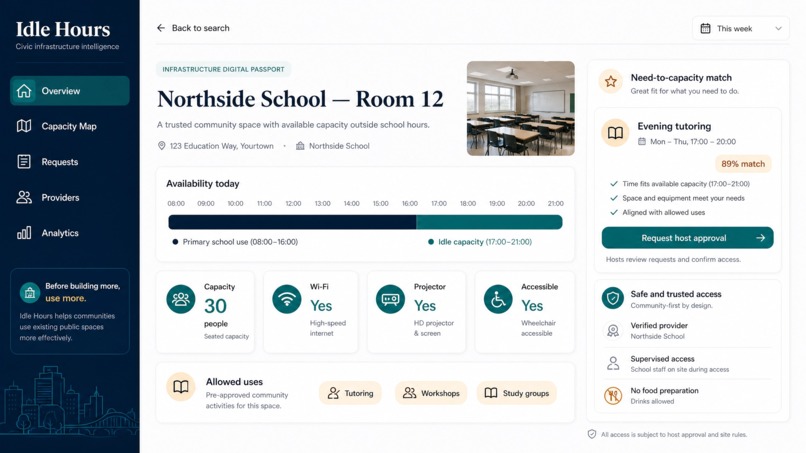Click the Study groups chip
This screenshot has height=453, width=806.
point(517,393)
